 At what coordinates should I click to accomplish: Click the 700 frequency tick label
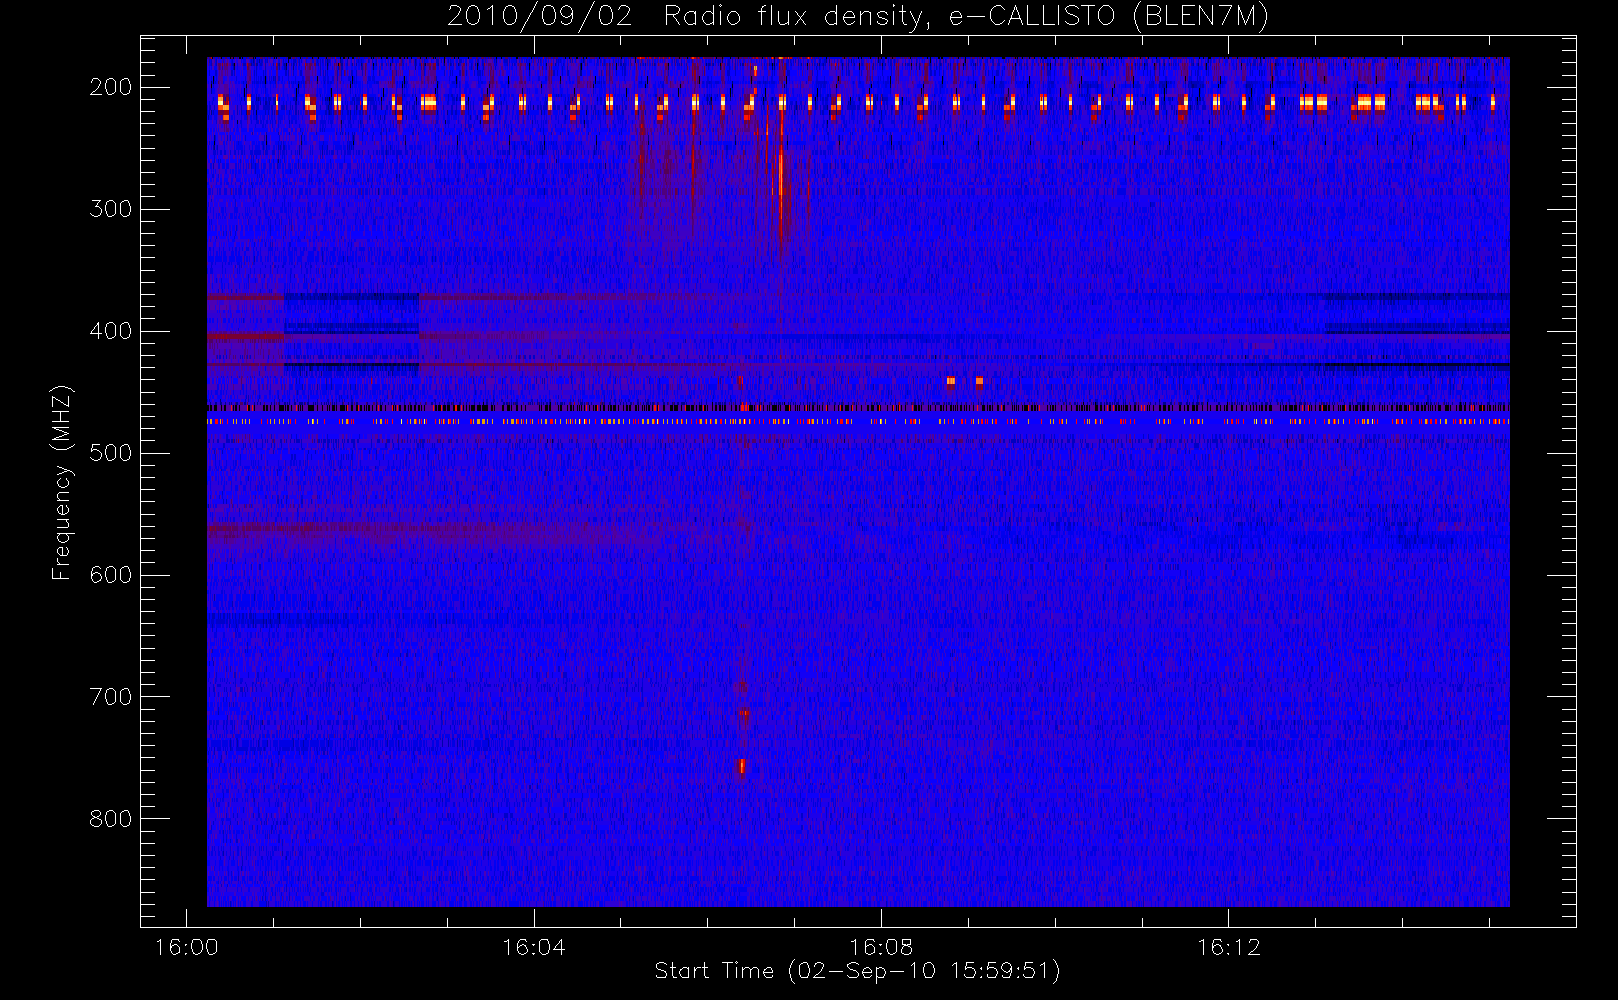coord(111,697)
